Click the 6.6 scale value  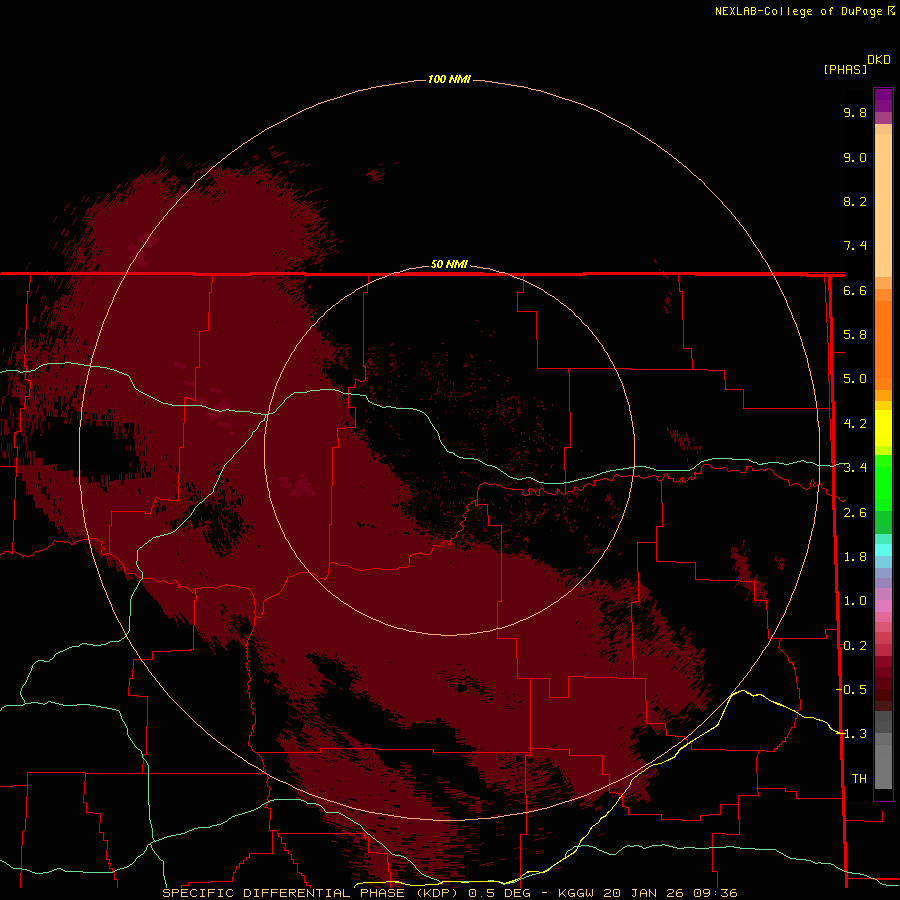pos(855,290)
